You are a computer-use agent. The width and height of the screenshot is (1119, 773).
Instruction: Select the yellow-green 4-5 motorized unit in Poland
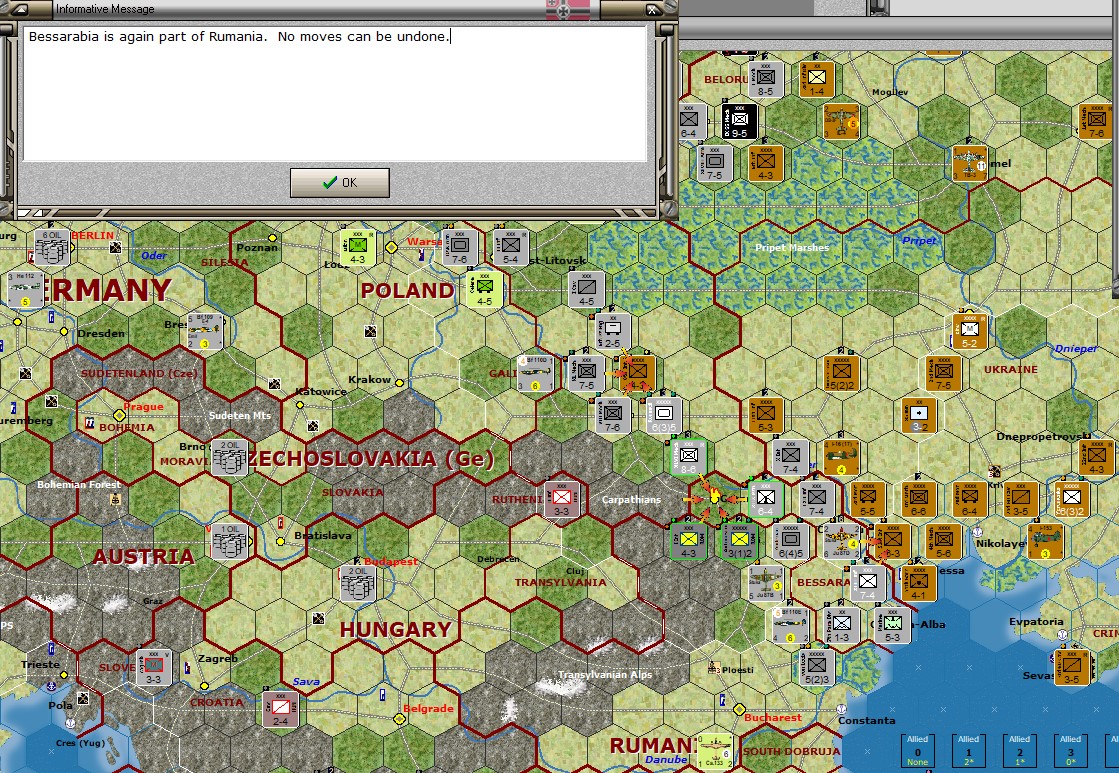click(x=485, y=290)
